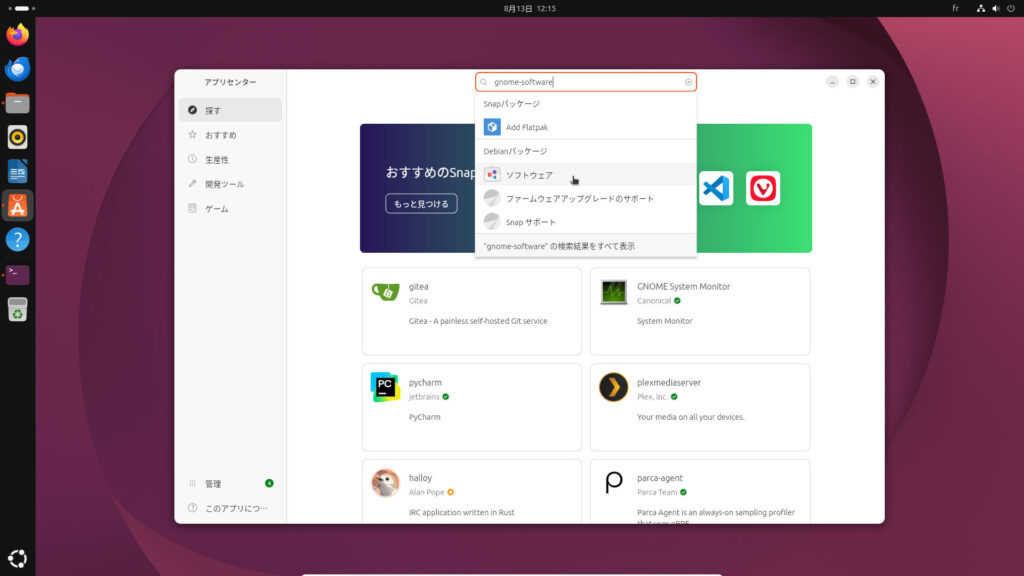
Task: Click the ソフトウェア app icon
Action: point(492,174)
